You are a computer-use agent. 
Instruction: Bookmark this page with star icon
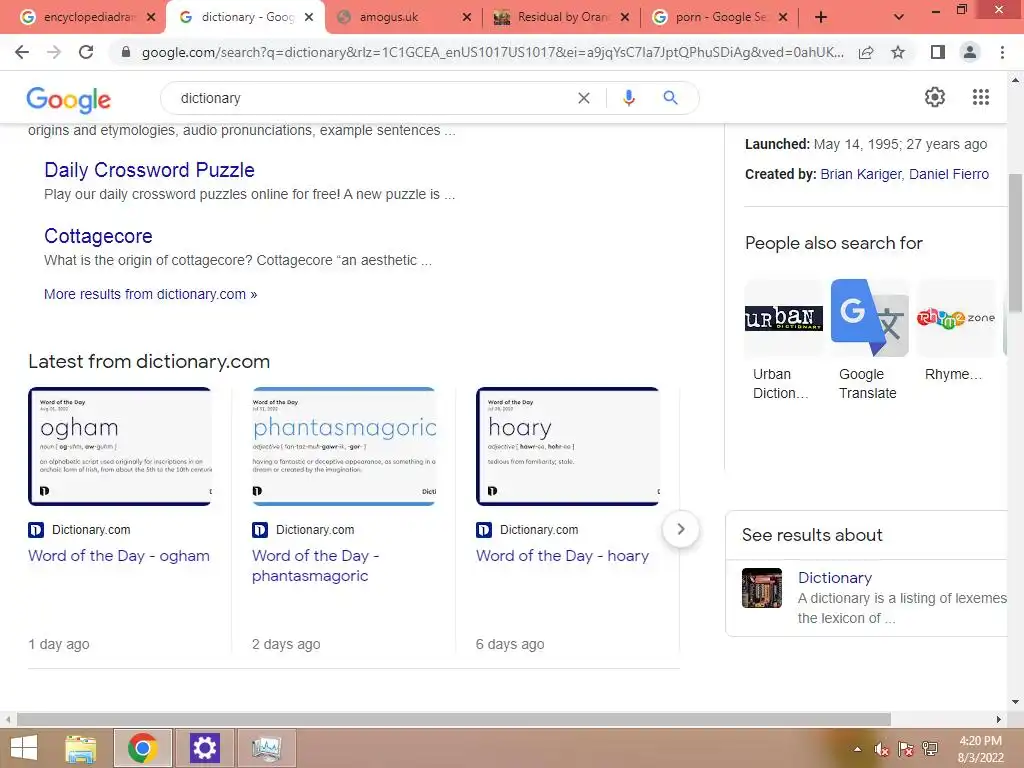(x=898, y=52)
